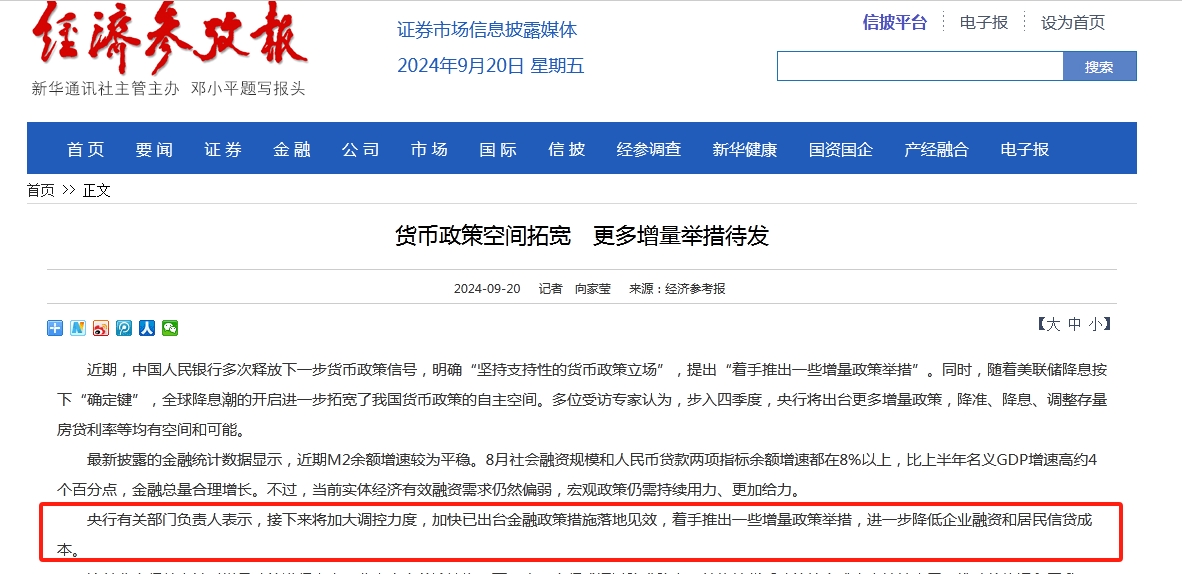1182x574 pixels.
Task: Open the 信披平台 top link
Action: point(895,23)
